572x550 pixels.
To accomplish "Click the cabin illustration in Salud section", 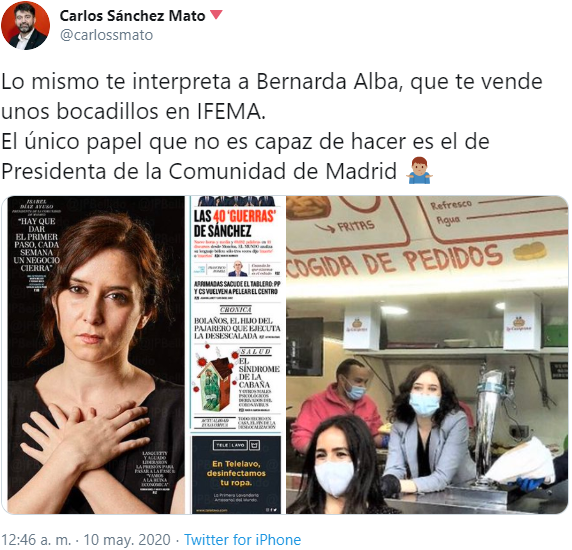I will [x=215, y=380].
